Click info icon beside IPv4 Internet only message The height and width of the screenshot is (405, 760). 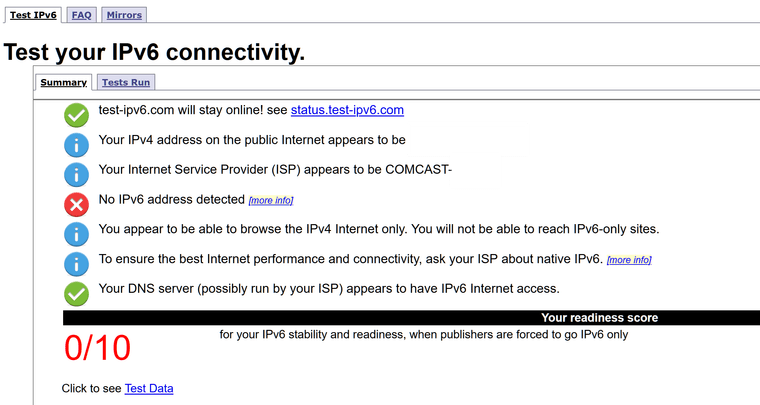[77, 234]
